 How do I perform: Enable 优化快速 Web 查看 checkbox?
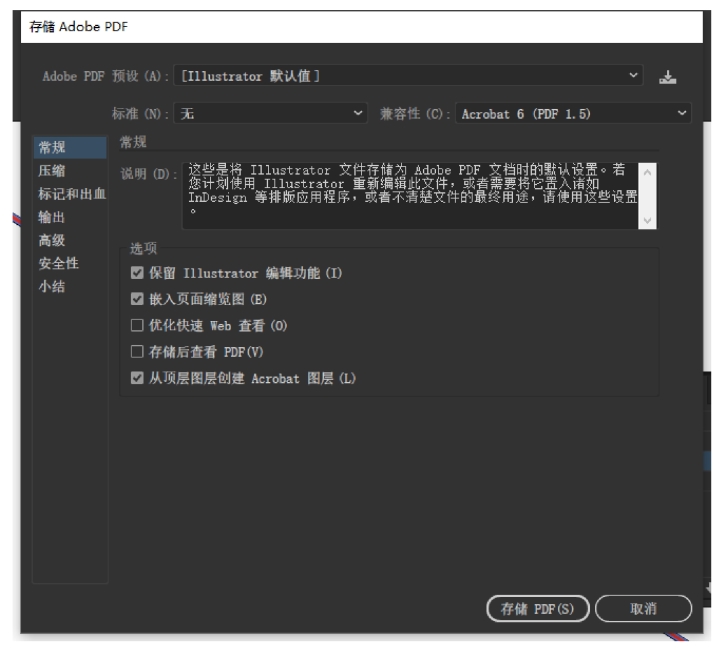137,325
